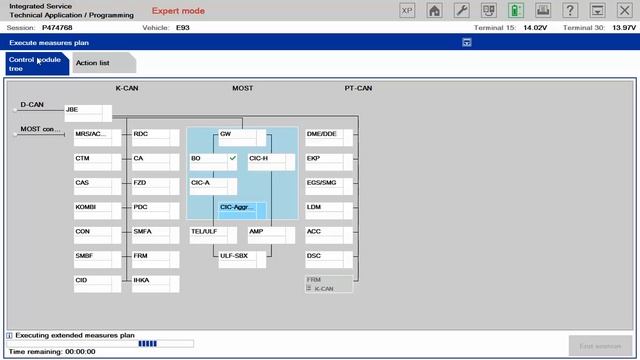Select the AMP control module
The height and width of the screenshot is (360, 640).
(271, 236)
